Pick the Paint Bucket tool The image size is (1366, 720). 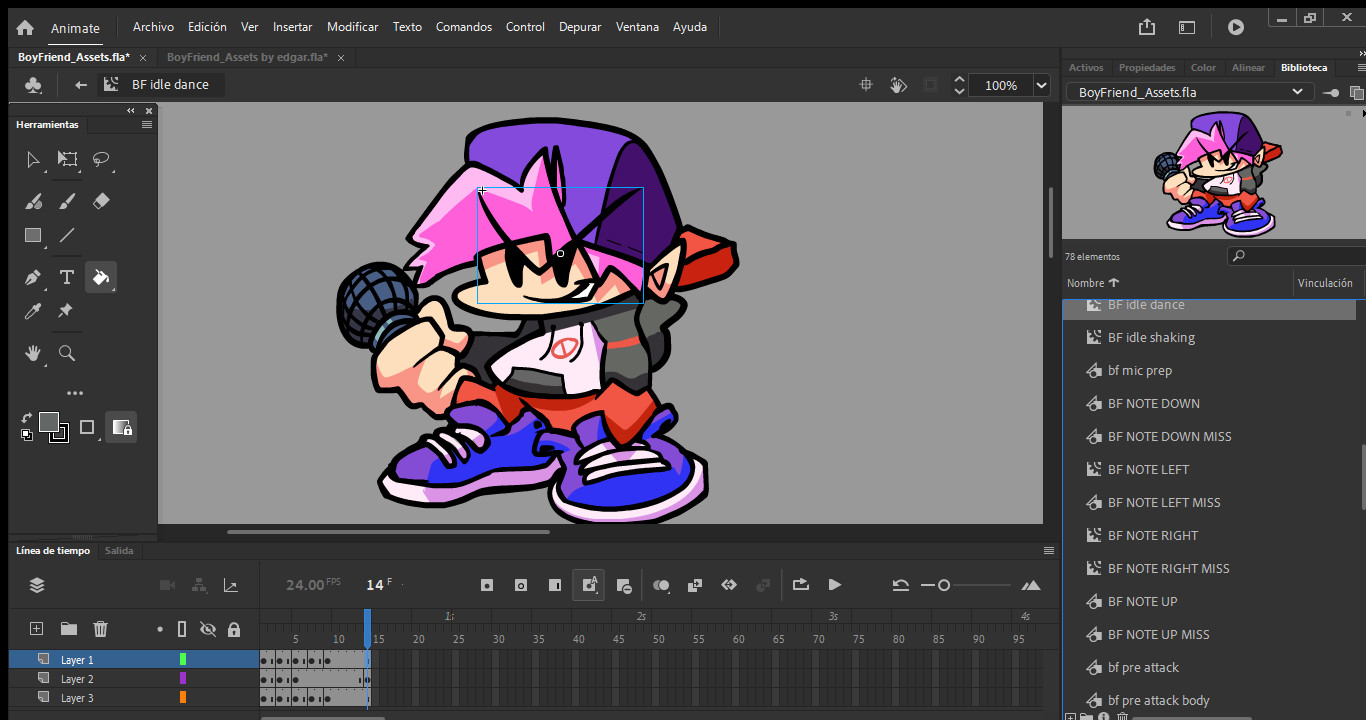pos(100,277)
